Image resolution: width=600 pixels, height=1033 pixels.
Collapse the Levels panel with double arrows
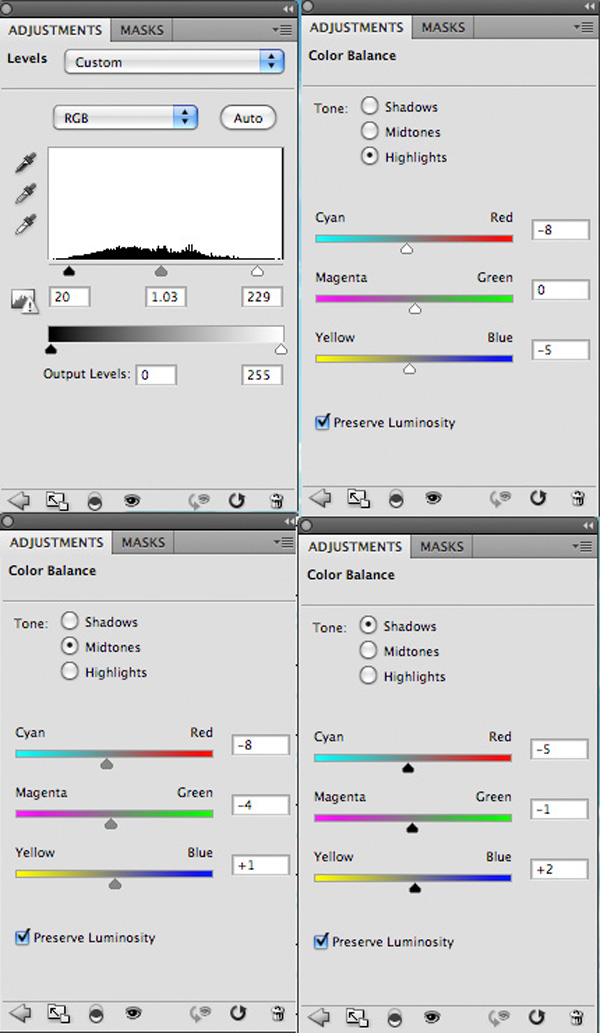tap(287, 9)
